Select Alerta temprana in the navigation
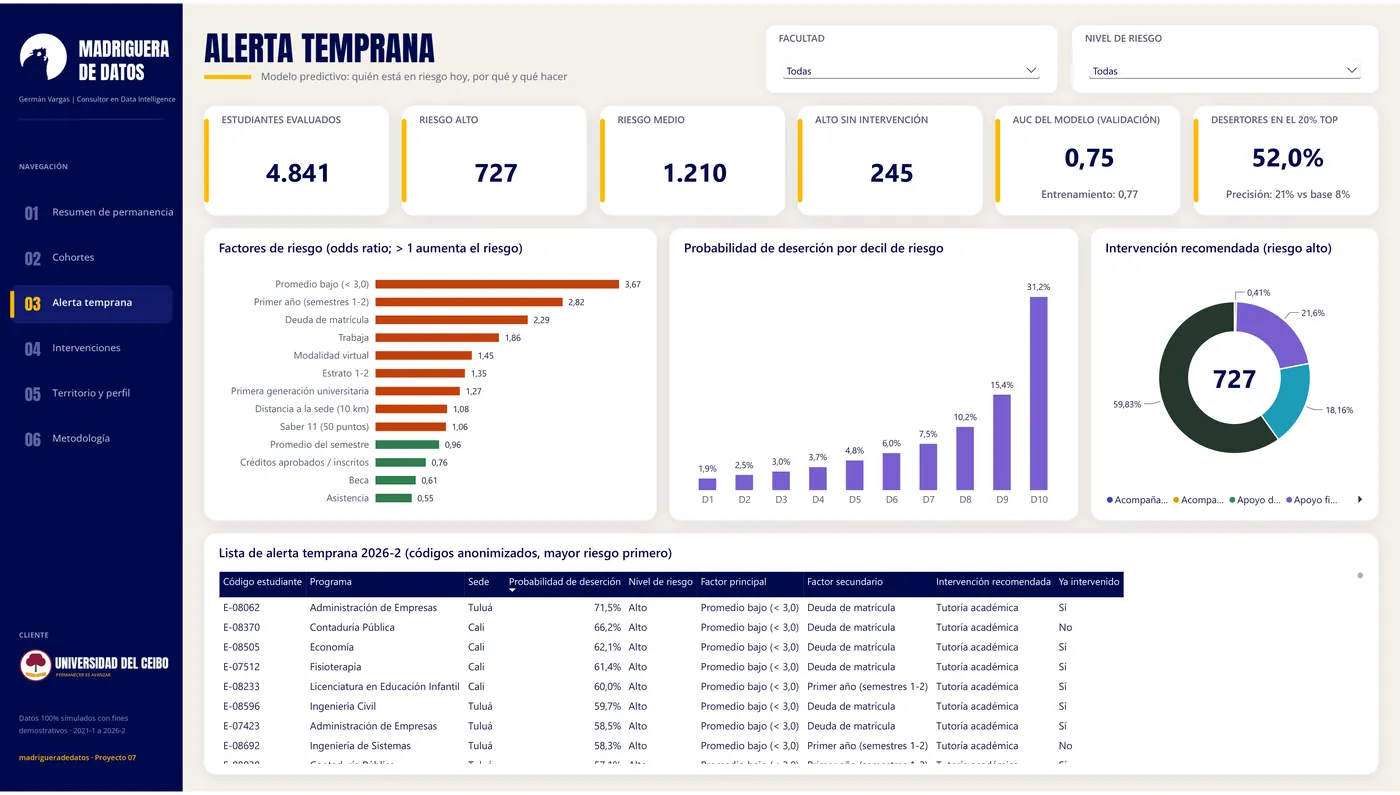The height and width of the screenshot is (795, 1400). tap(92, 303)
